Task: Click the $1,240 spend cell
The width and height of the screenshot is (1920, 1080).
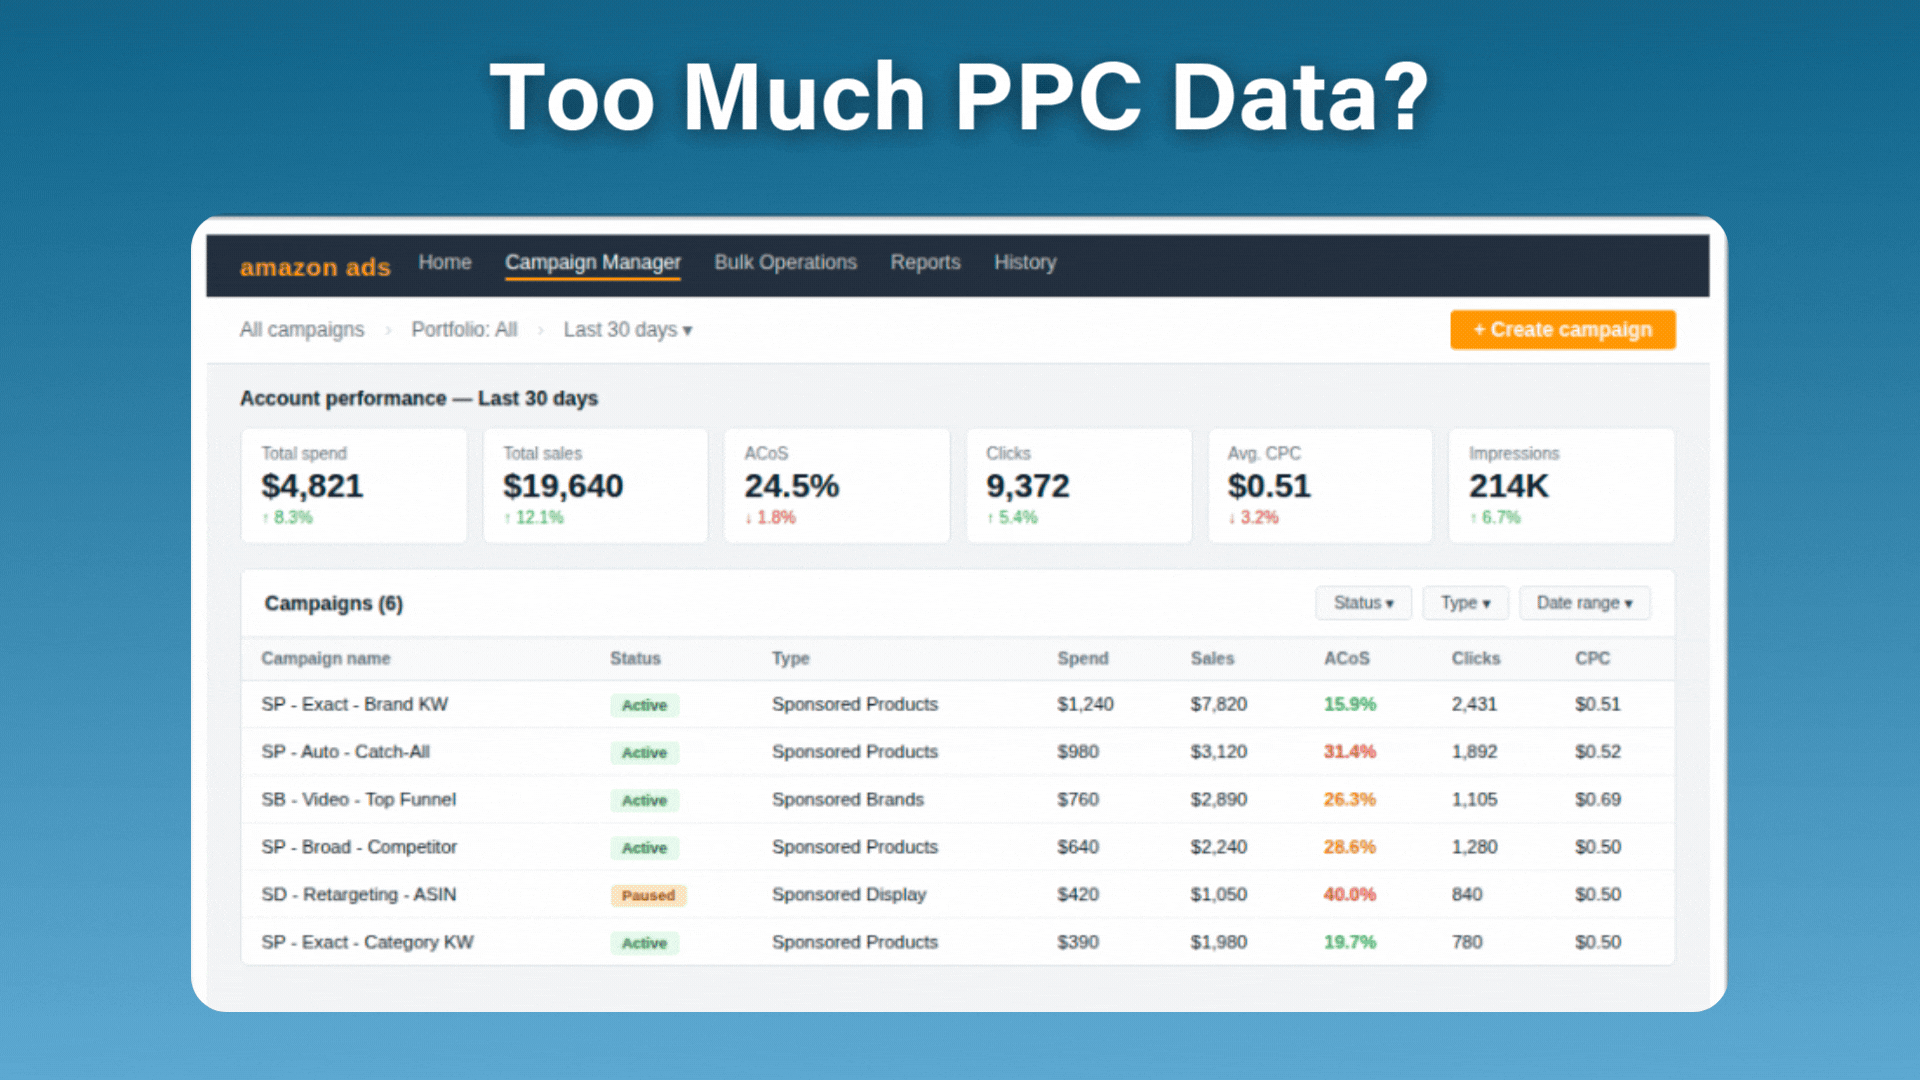Action: (x=1085, y=704)
